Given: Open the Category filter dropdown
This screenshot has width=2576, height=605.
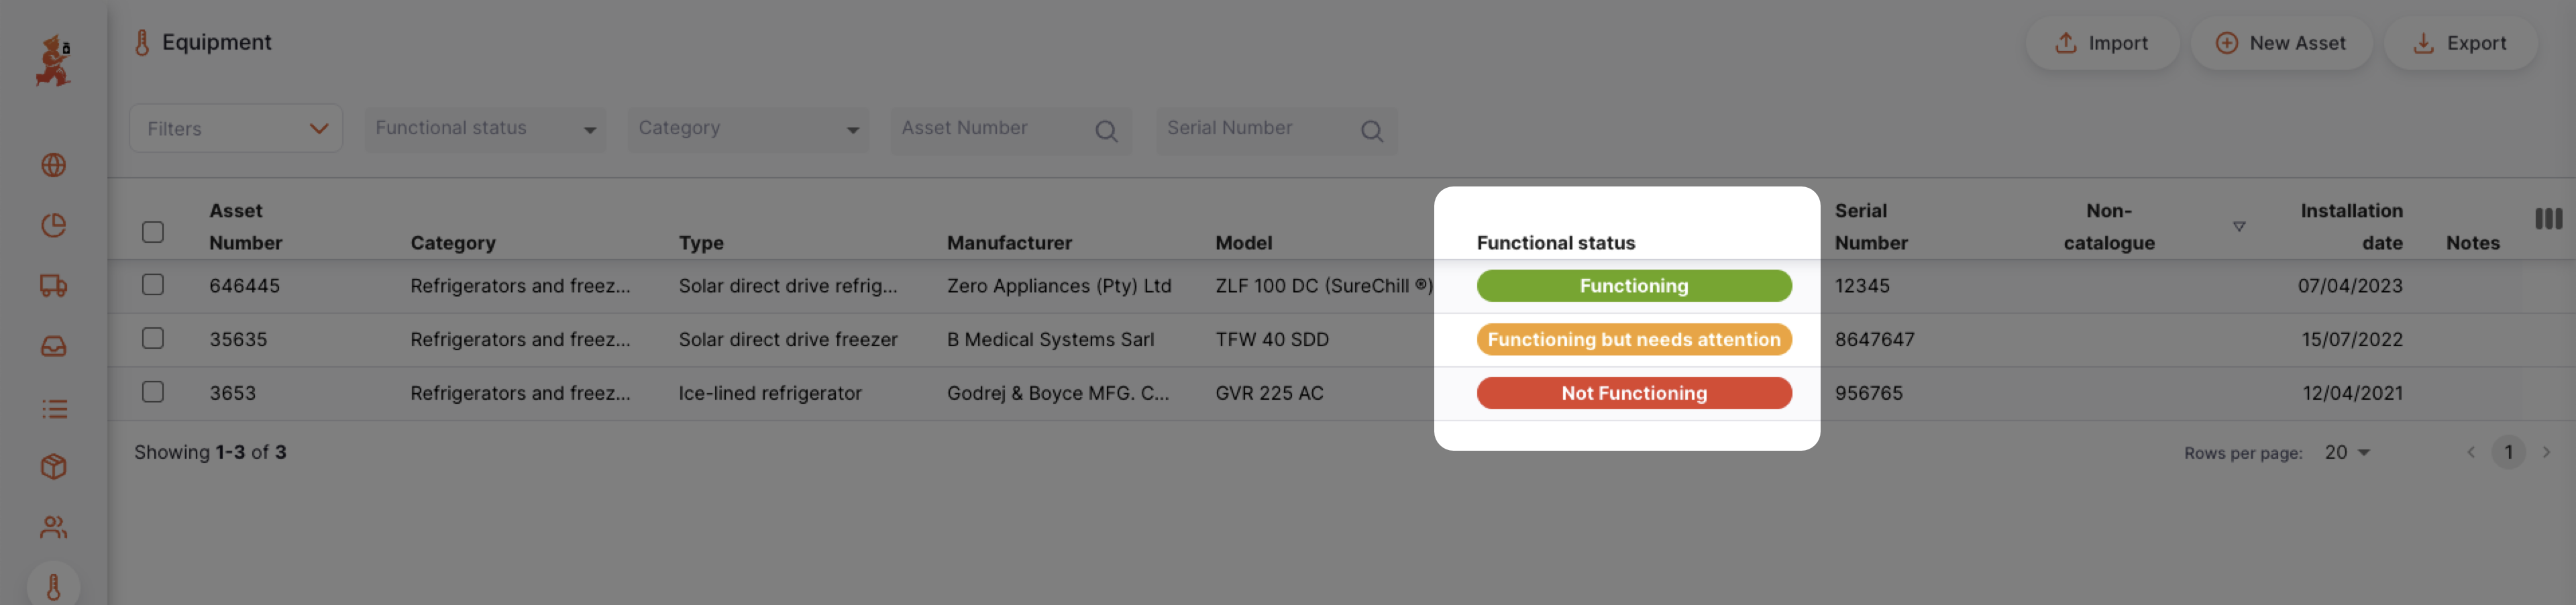Looking at the screenshot, I should [x=749, y=130].
